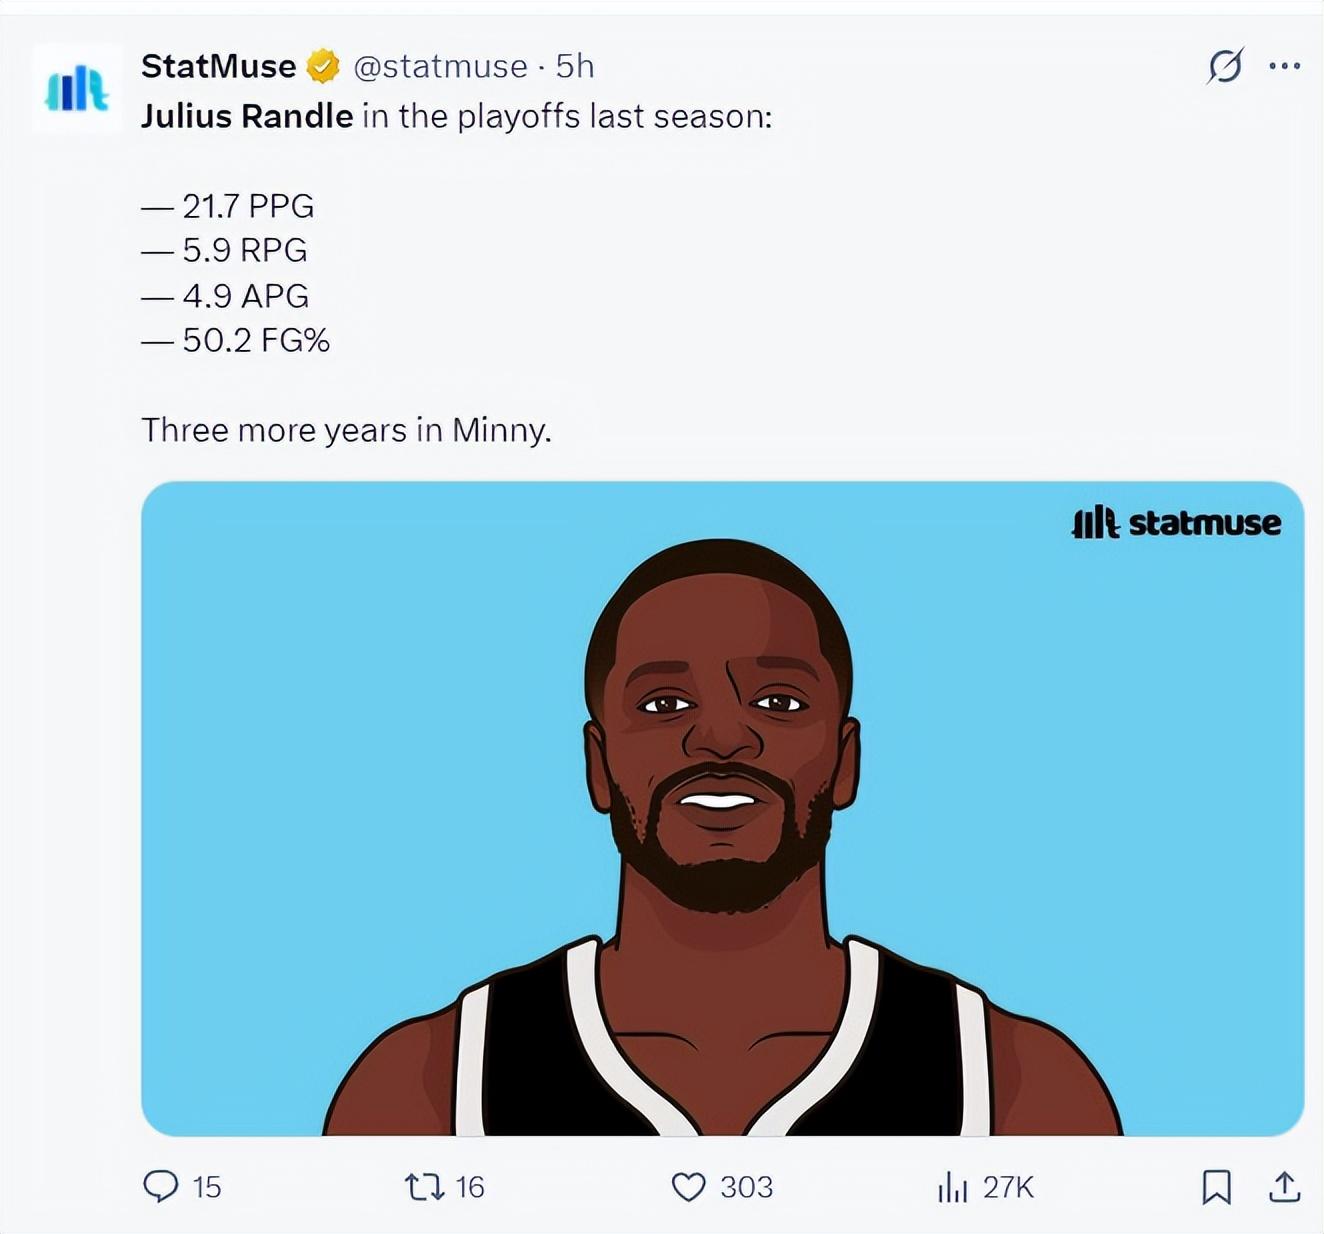Screen dimensions: 1324x1234
Task: Click the gold verified badge
Action: pos(322,67)
